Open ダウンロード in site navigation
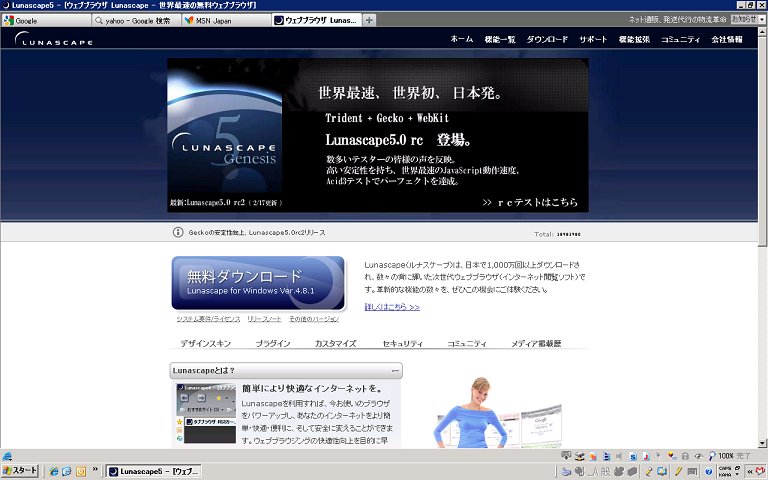 [547, 39]
